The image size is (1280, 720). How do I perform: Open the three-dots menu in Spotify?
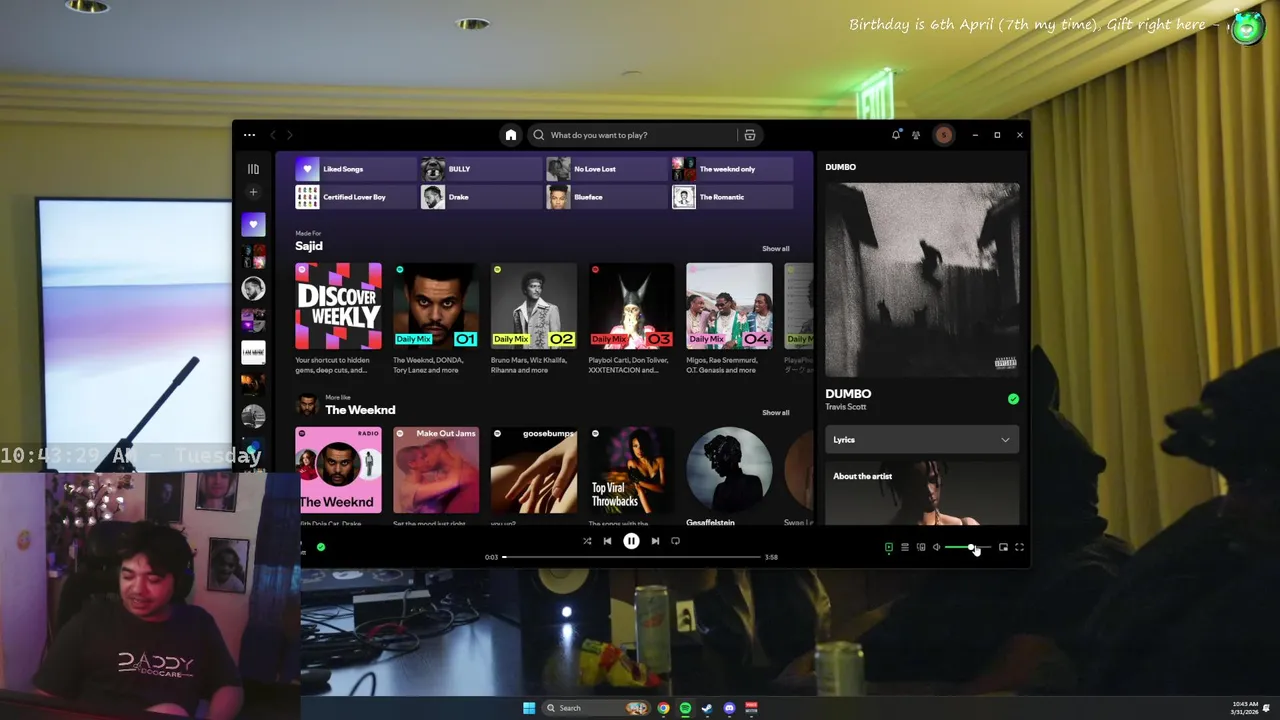point(249,135)
